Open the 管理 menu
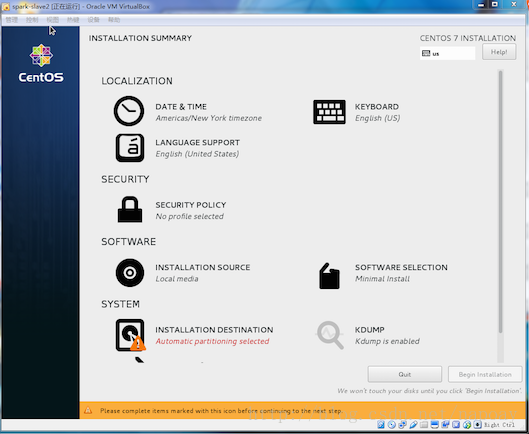This screenshot has height=434, width=529. point(12,20)
